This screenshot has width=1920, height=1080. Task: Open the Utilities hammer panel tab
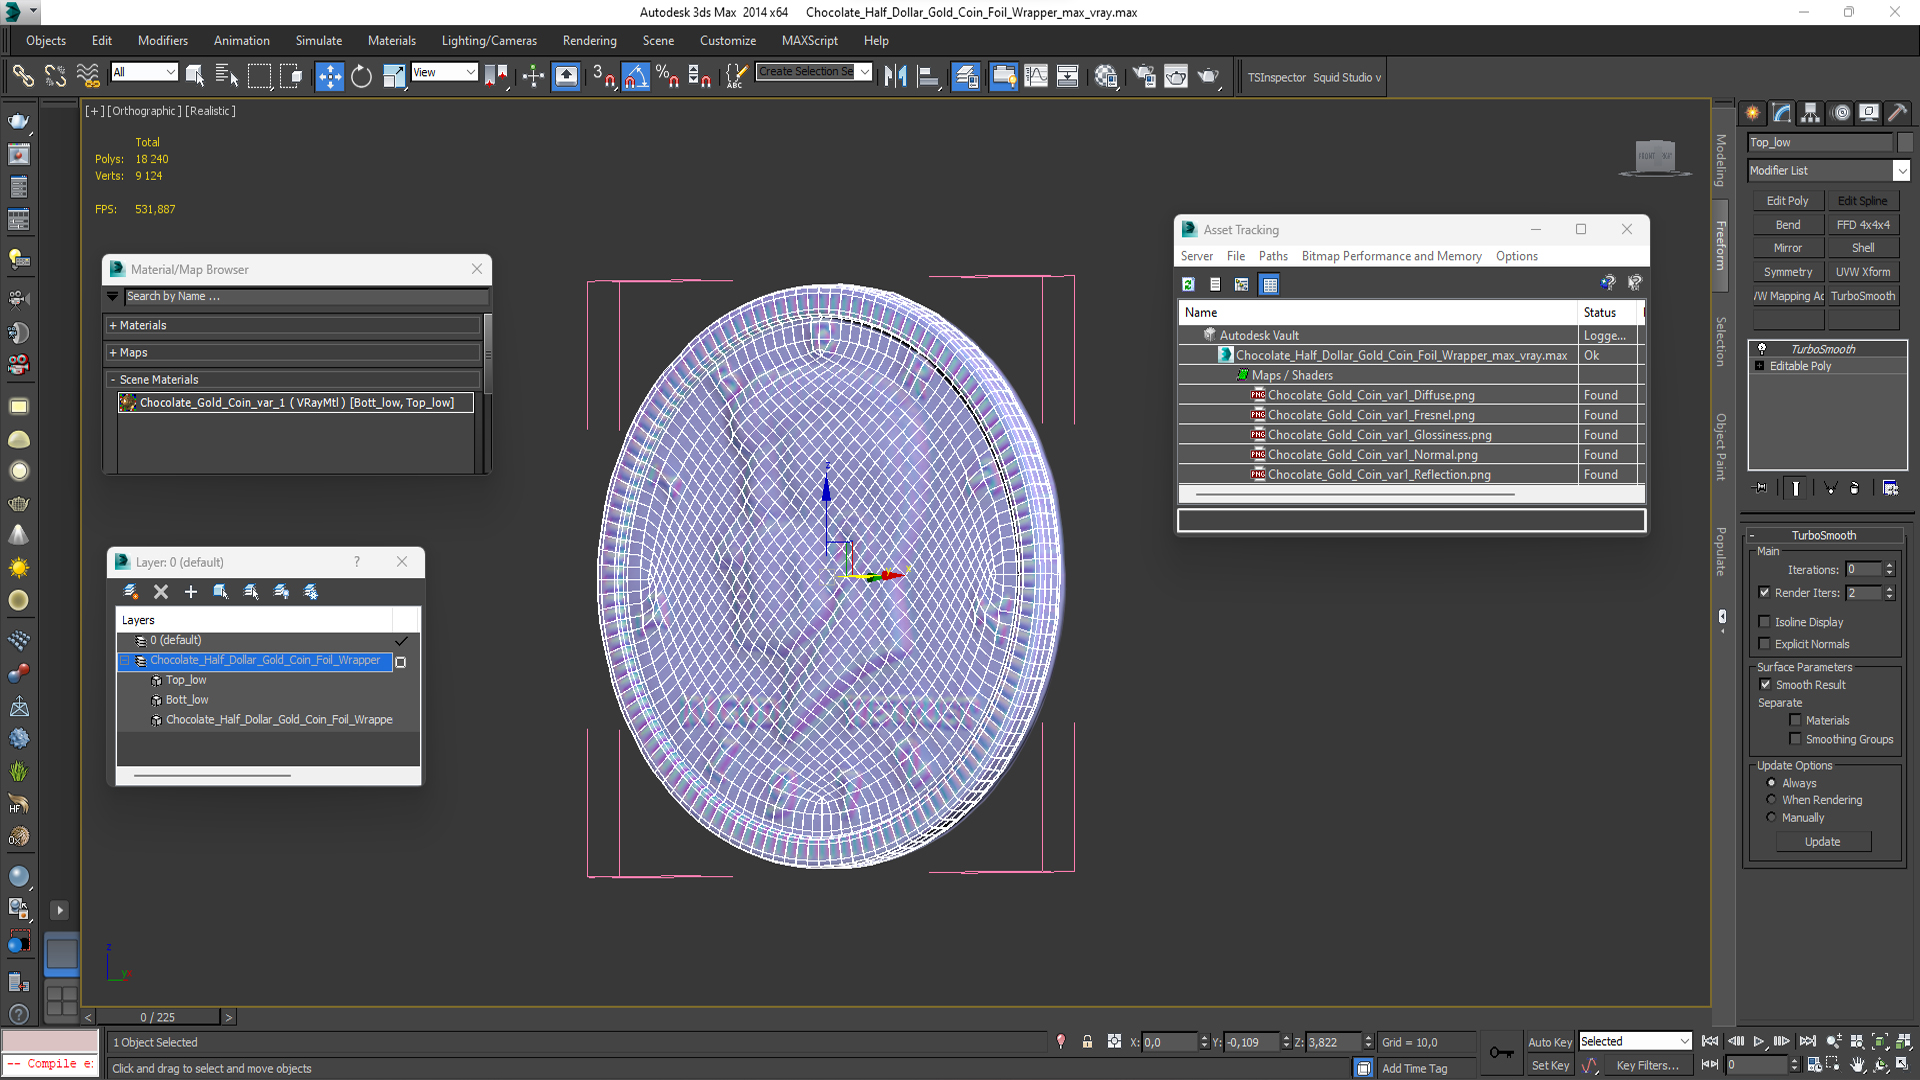click(x=1898, y=113)
